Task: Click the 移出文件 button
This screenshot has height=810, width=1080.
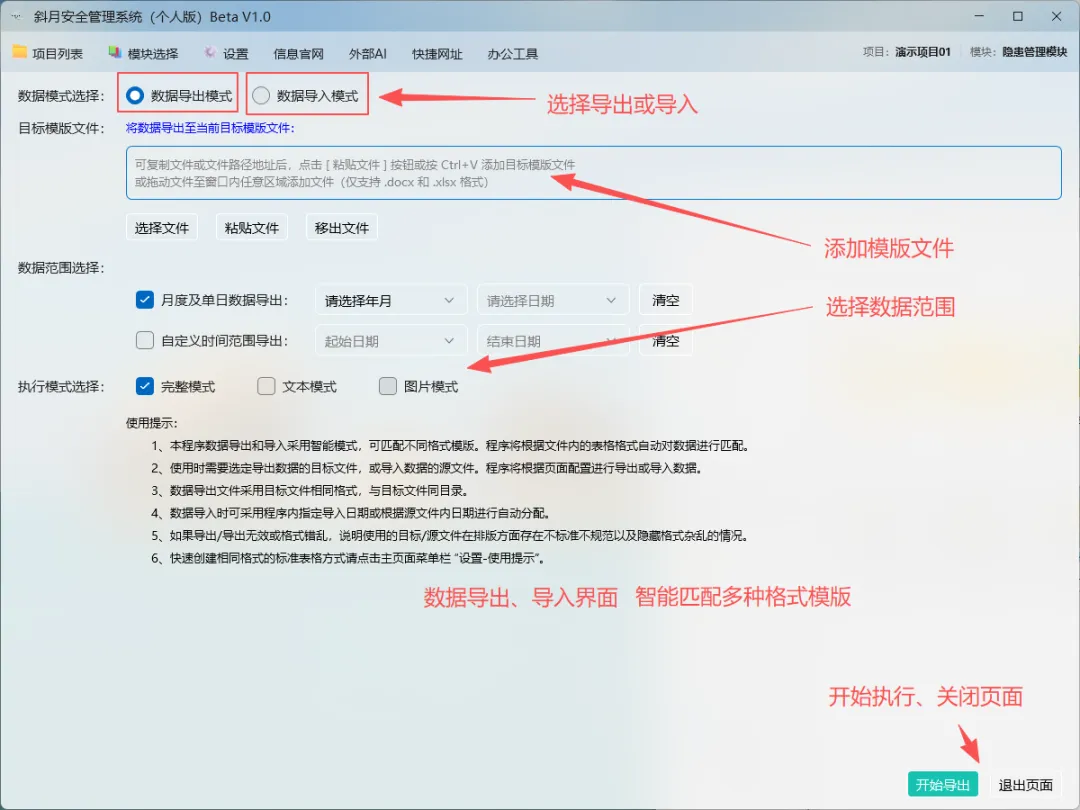Action: pos(342,228)
